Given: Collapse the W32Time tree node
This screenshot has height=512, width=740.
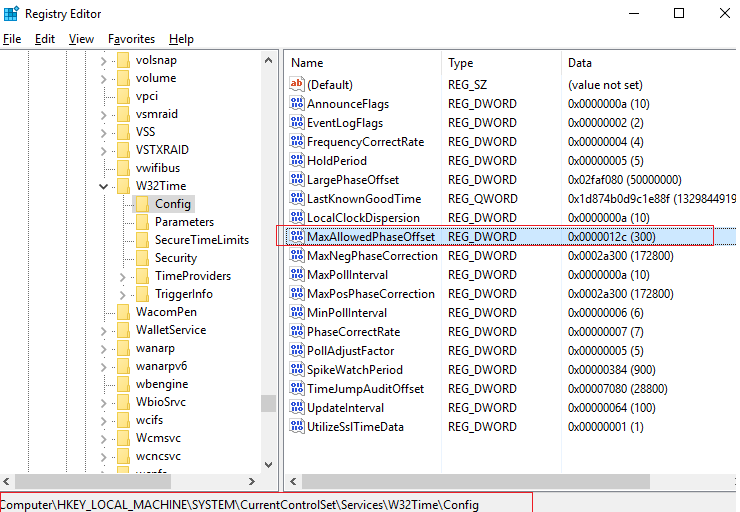Looking at the screenshot, I should point(103,186).
